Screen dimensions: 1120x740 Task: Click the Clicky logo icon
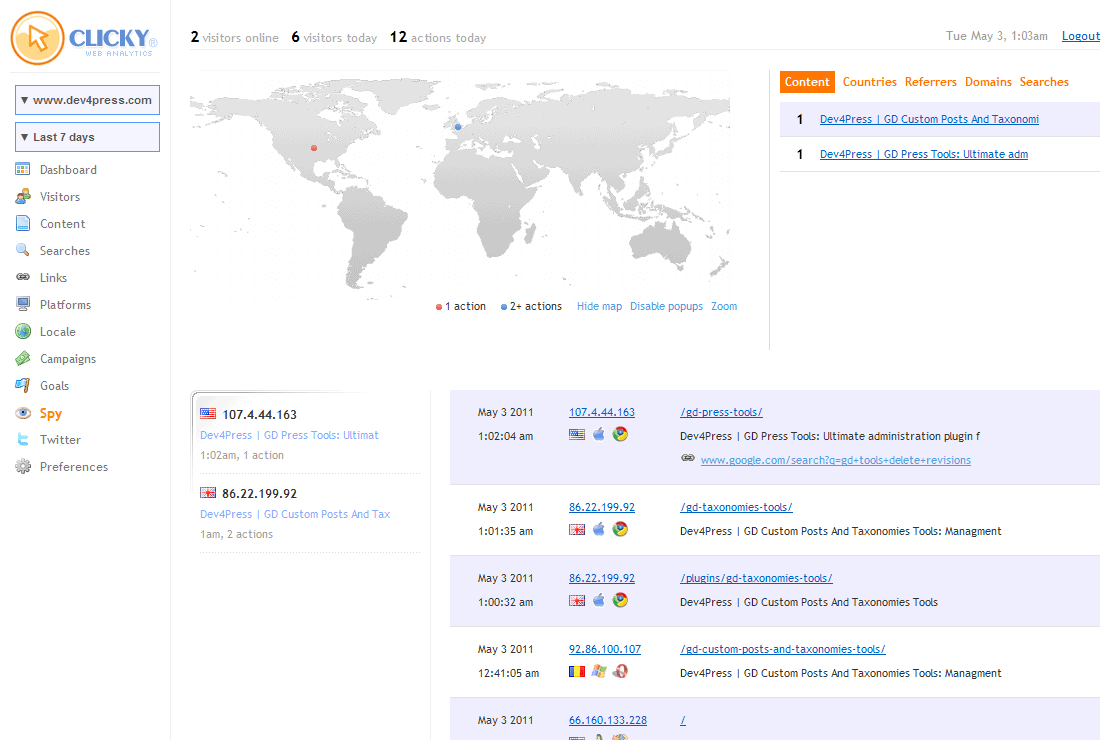38,38
